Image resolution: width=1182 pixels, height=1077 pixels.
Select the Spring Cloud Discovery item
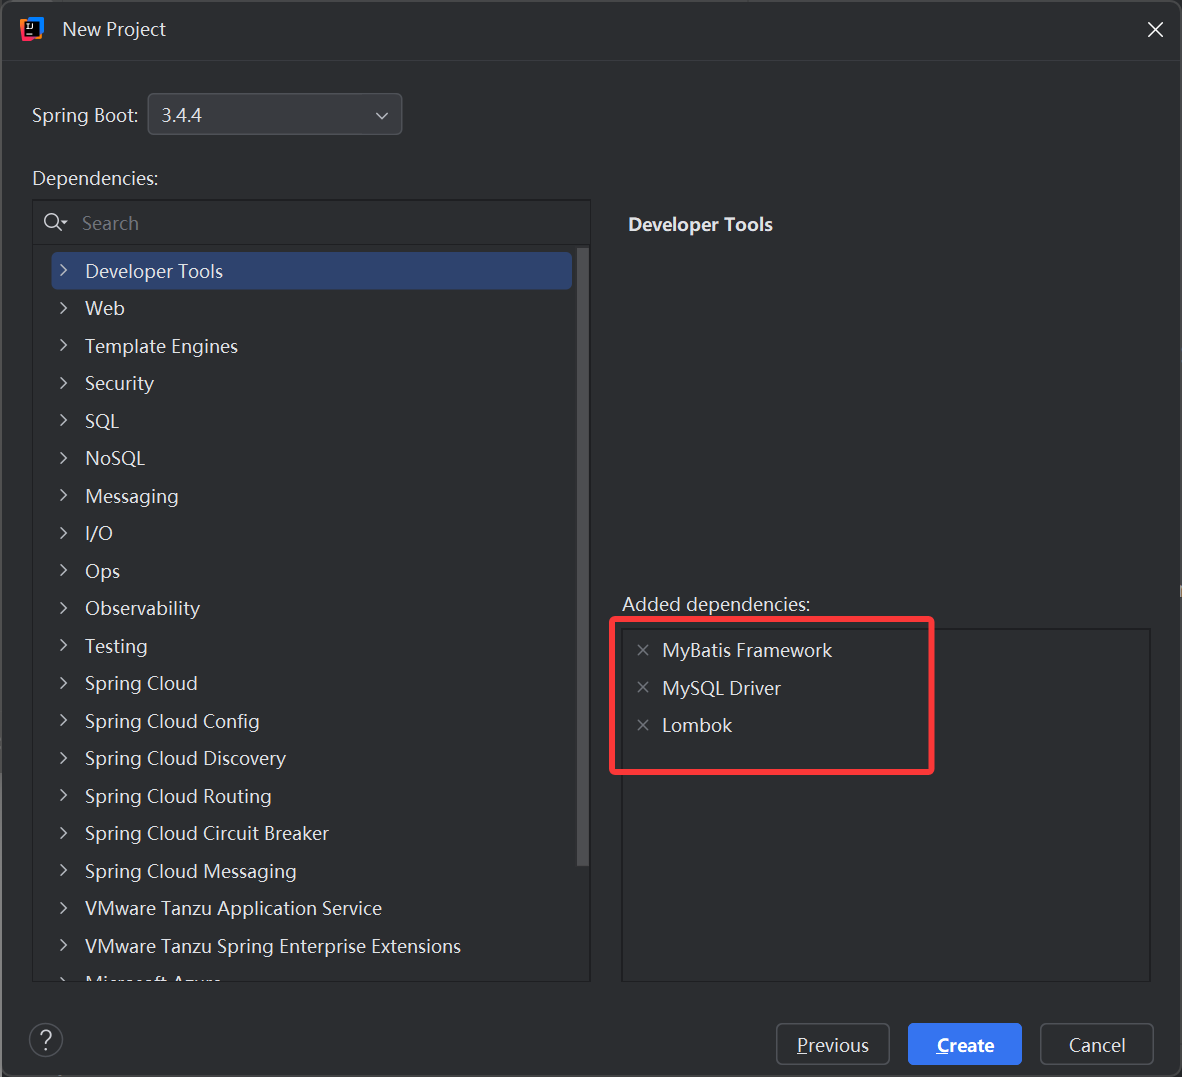(x=311, y=758)
